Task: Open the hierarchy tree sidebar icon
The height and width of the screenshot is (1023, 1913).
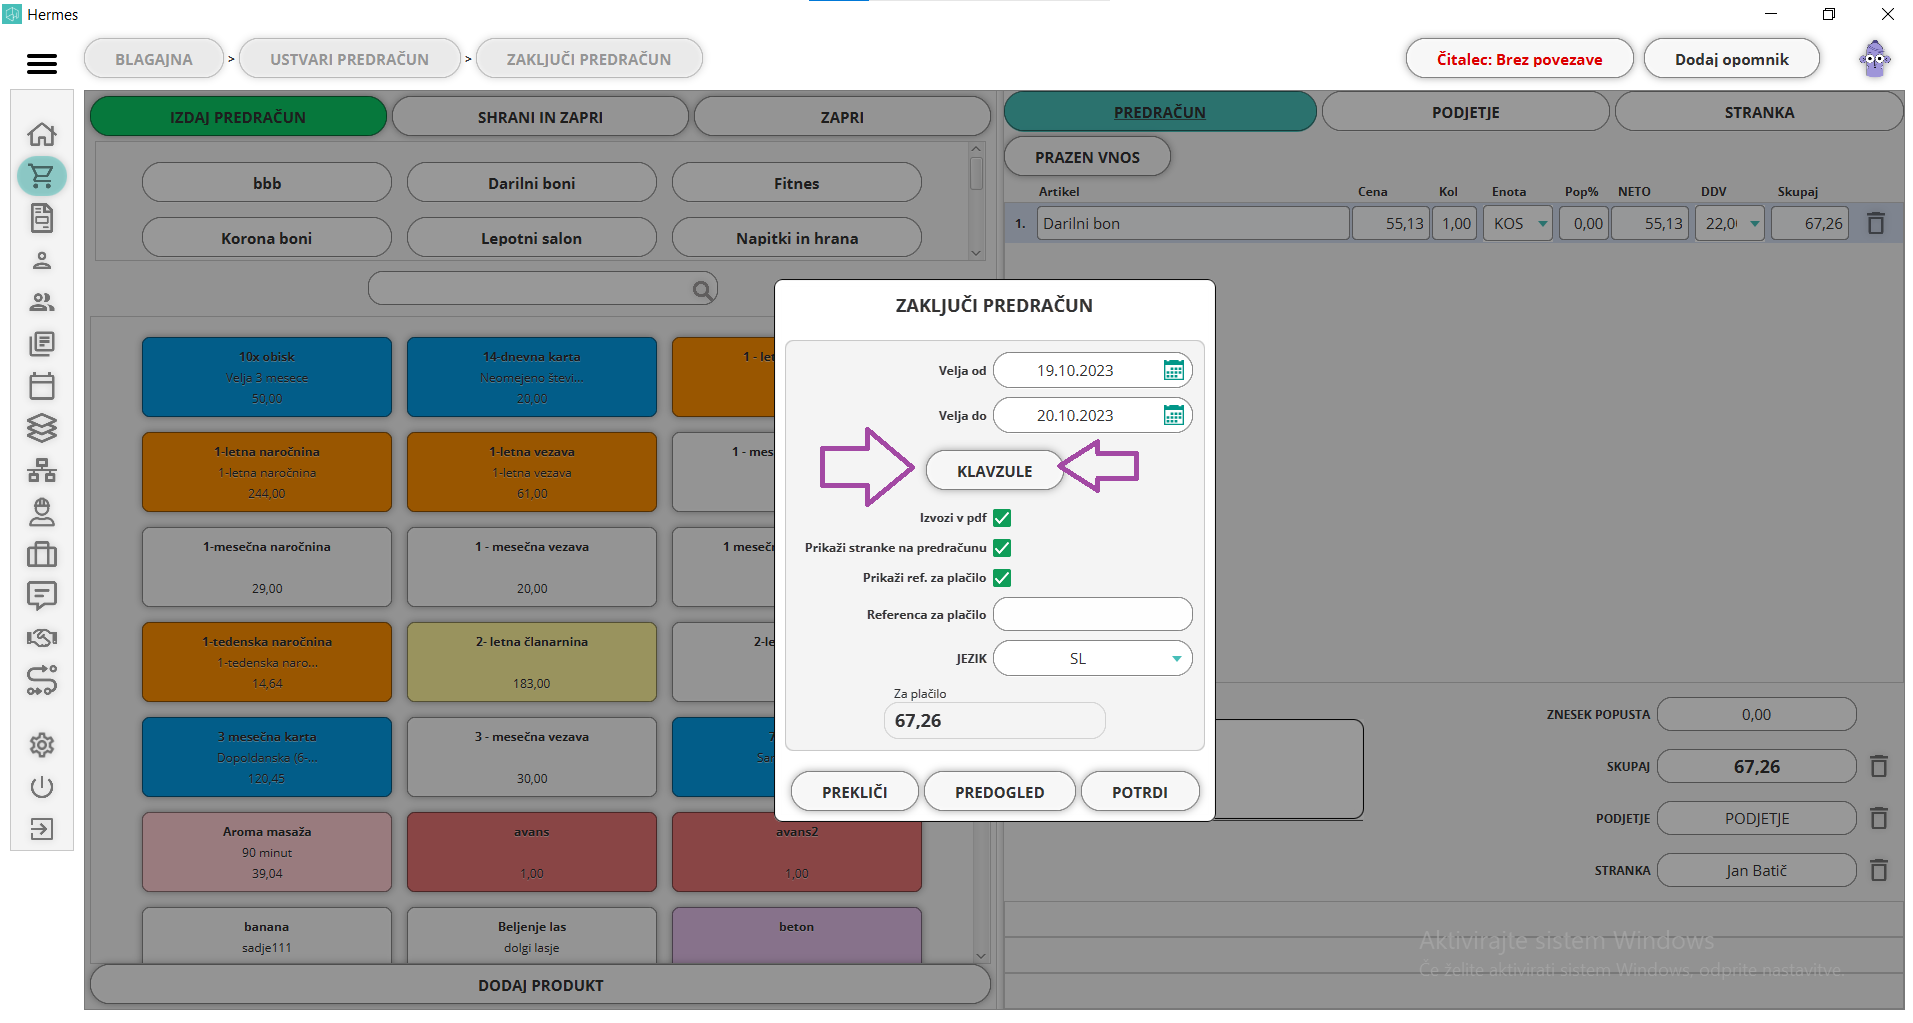Action: [42, 470]
